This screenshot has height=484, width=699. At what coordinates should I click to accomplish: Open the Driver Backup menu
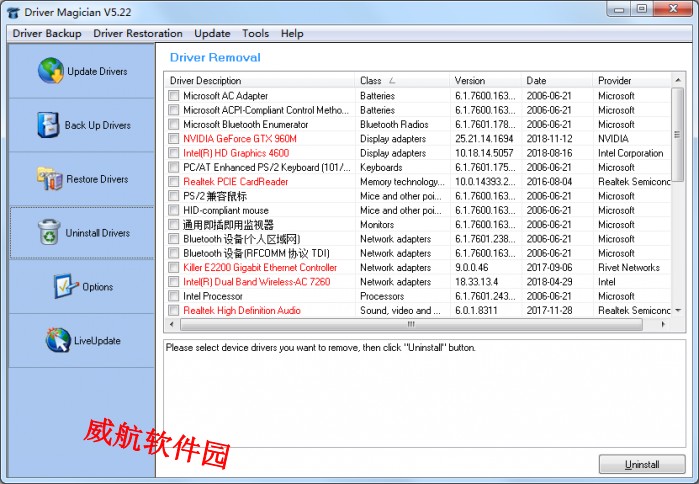[x=47, y=33]
